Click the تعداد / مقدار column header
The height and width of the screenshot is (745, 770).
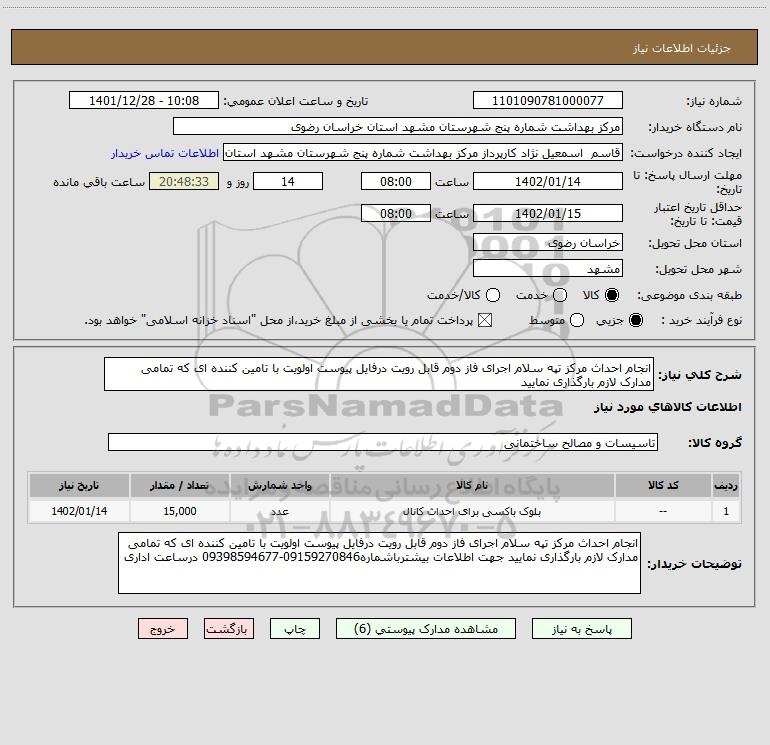point(179,485)
